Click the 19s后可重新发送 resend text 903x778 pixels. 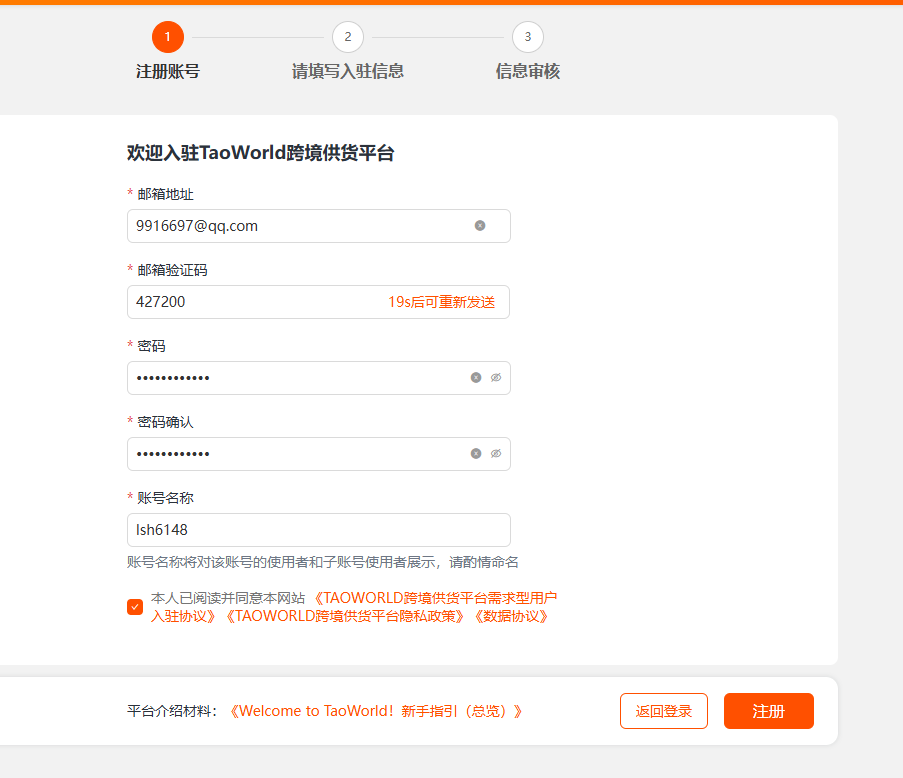(x=442, y=302)
